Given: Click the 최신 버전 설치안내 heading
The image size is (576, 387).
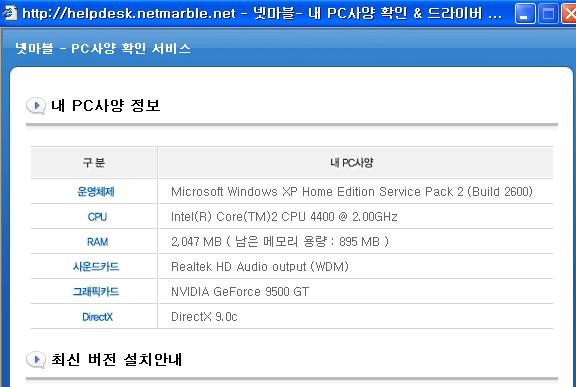Looking at the screenshot, I should [x=116, y=359].
